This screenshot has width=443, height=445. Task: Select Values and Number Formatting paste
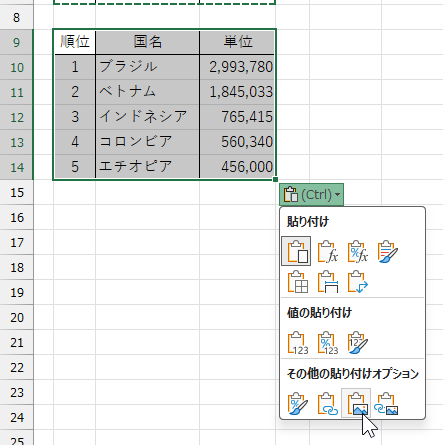tap(327, 342)
